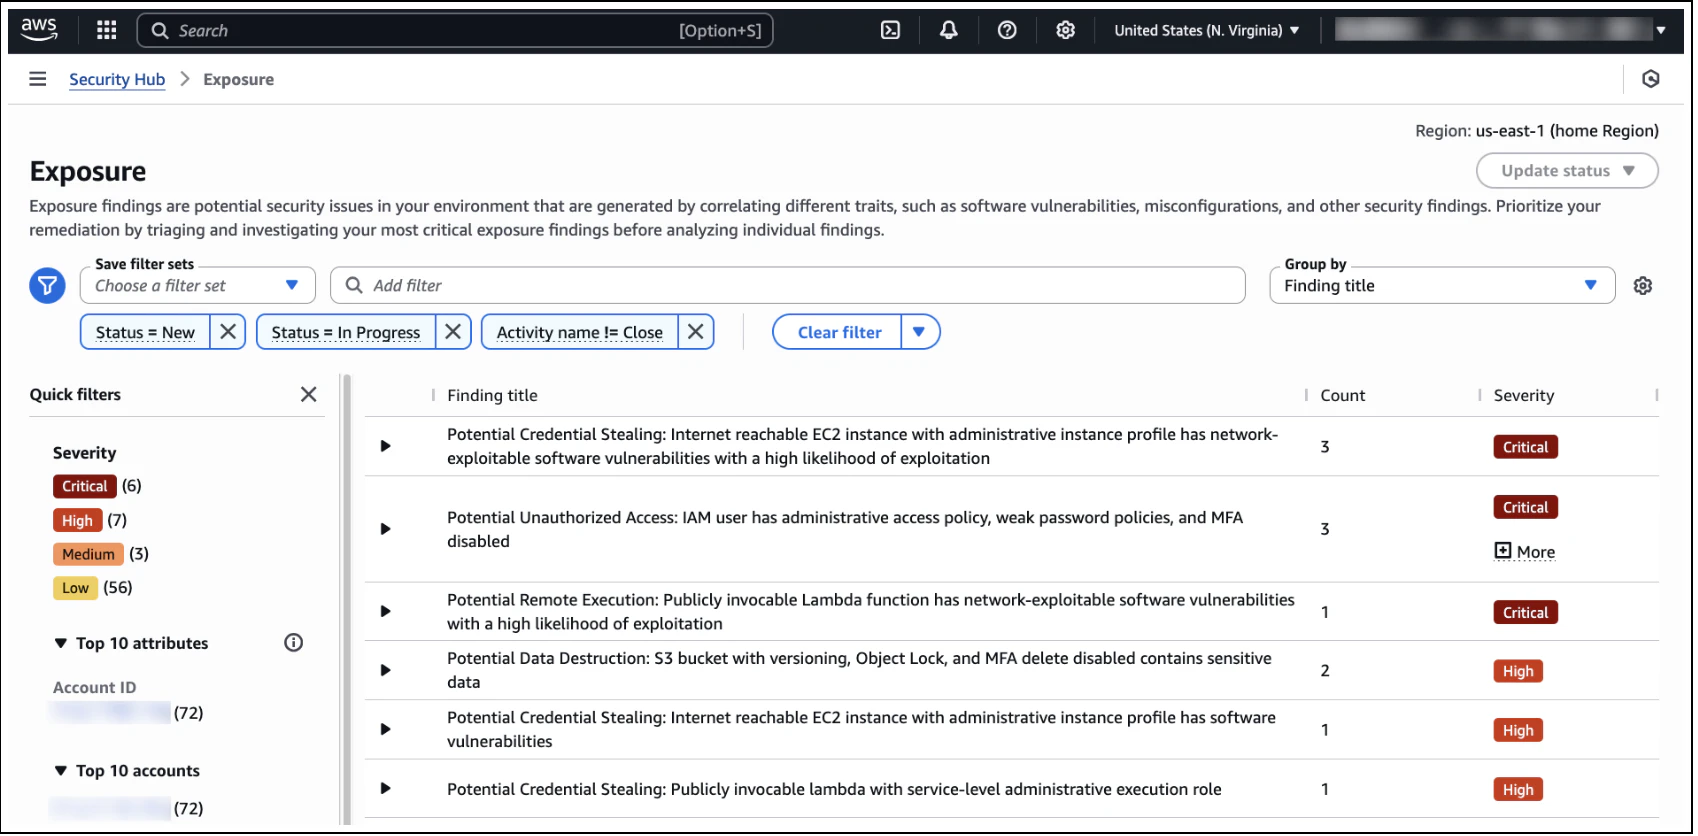
Task: Toggle the side navigation hamburger menu
Action: [38, 79]
